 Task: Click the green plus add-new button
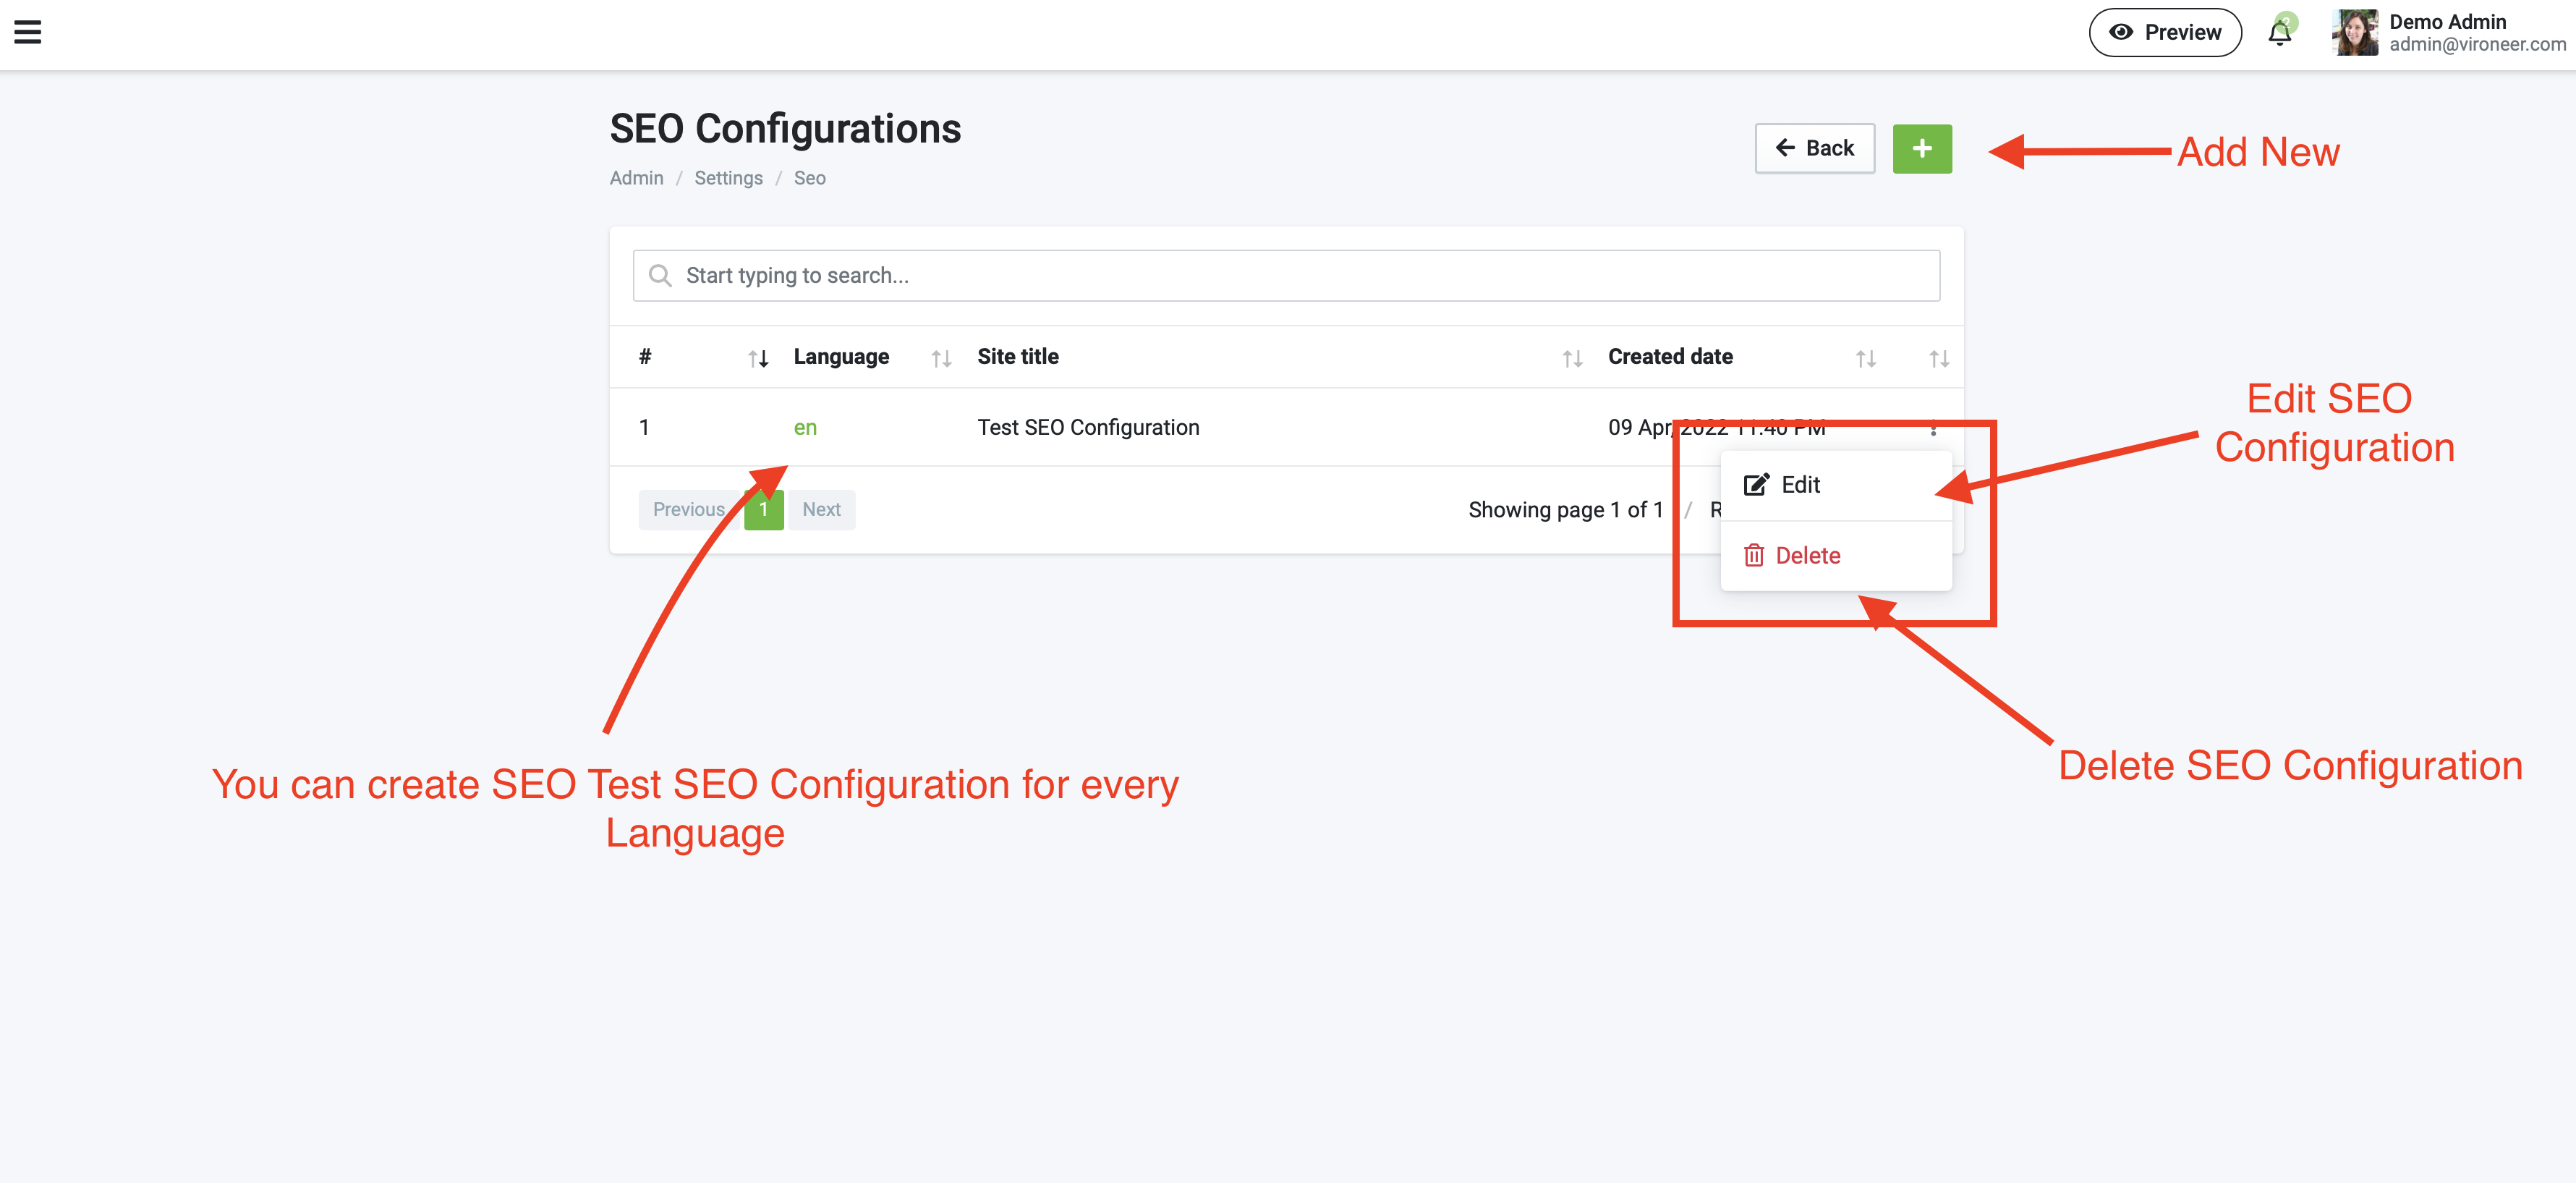1921,149
